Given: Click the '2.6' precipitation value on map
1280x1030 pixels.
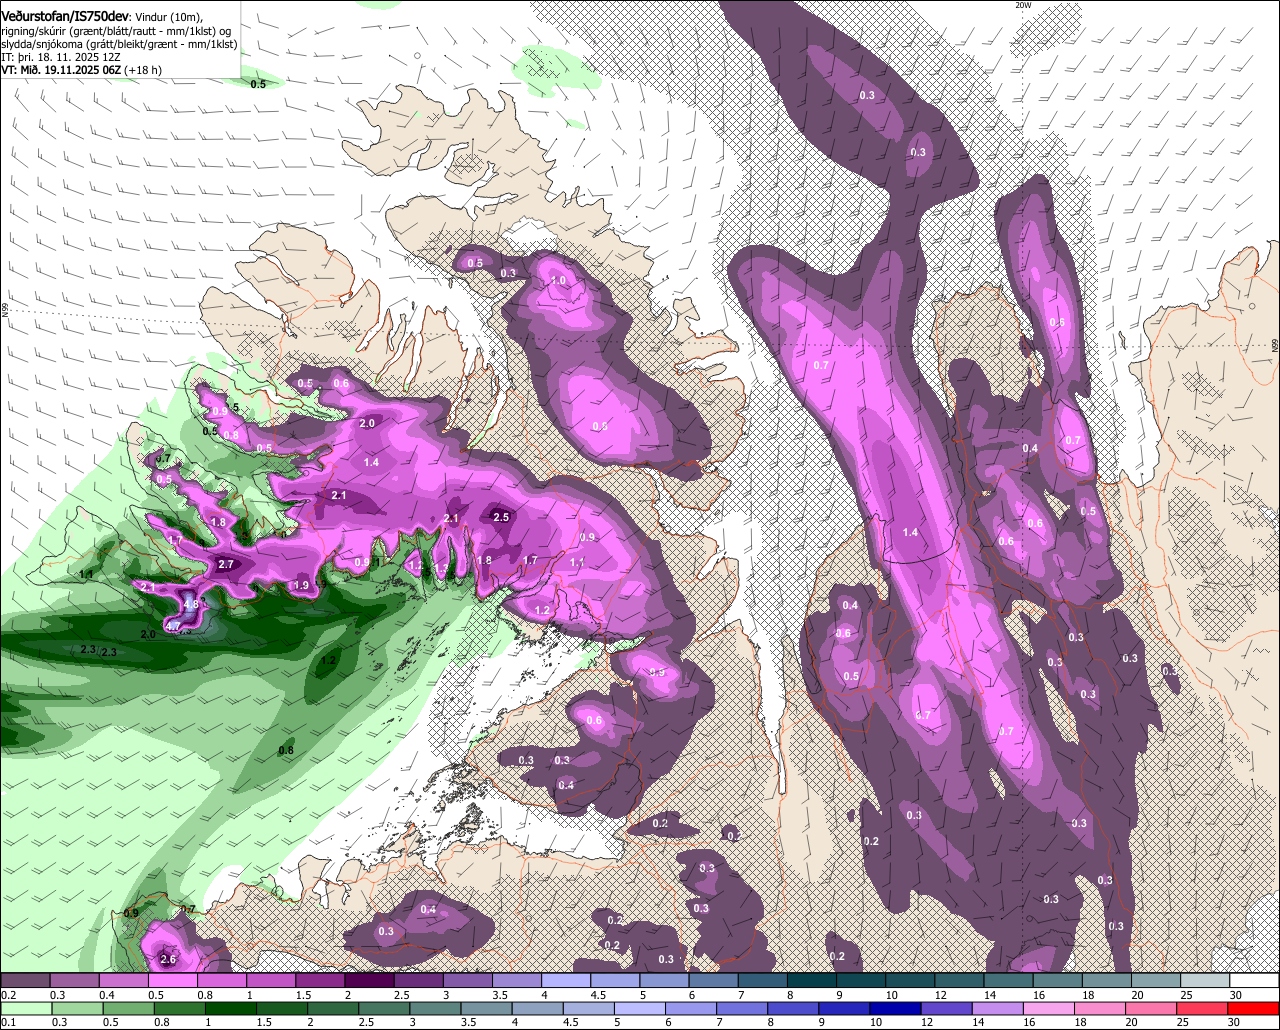Looking at the screenshot, I should tap(168, 959).
